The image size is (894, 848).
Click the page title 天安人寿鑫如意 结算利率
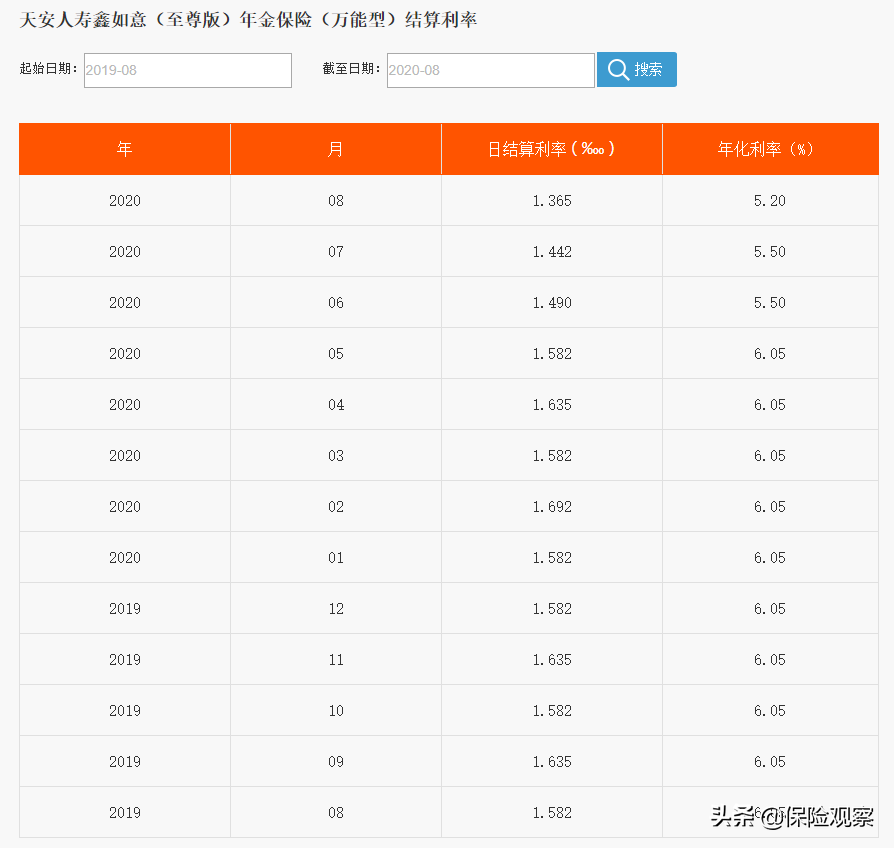click(x=248, y=20)
